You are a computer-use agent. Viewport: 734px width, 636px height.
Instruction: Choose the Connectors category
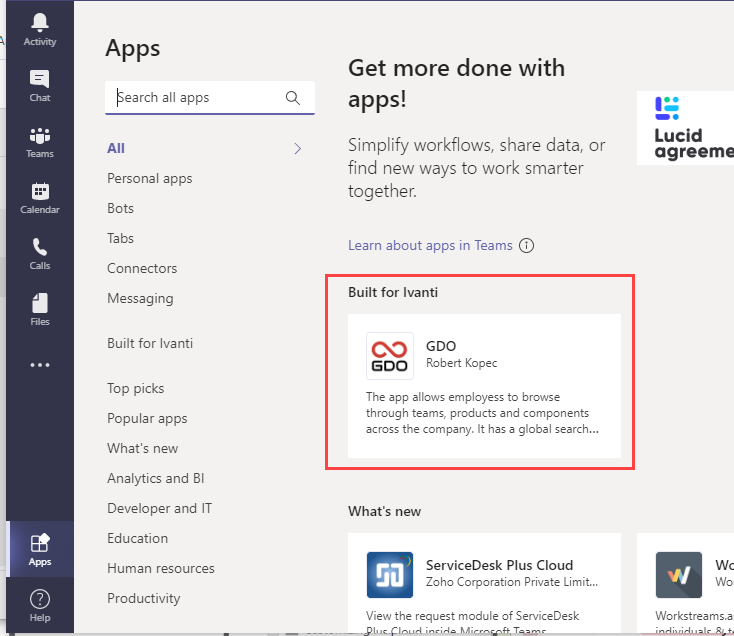point(142,268)
